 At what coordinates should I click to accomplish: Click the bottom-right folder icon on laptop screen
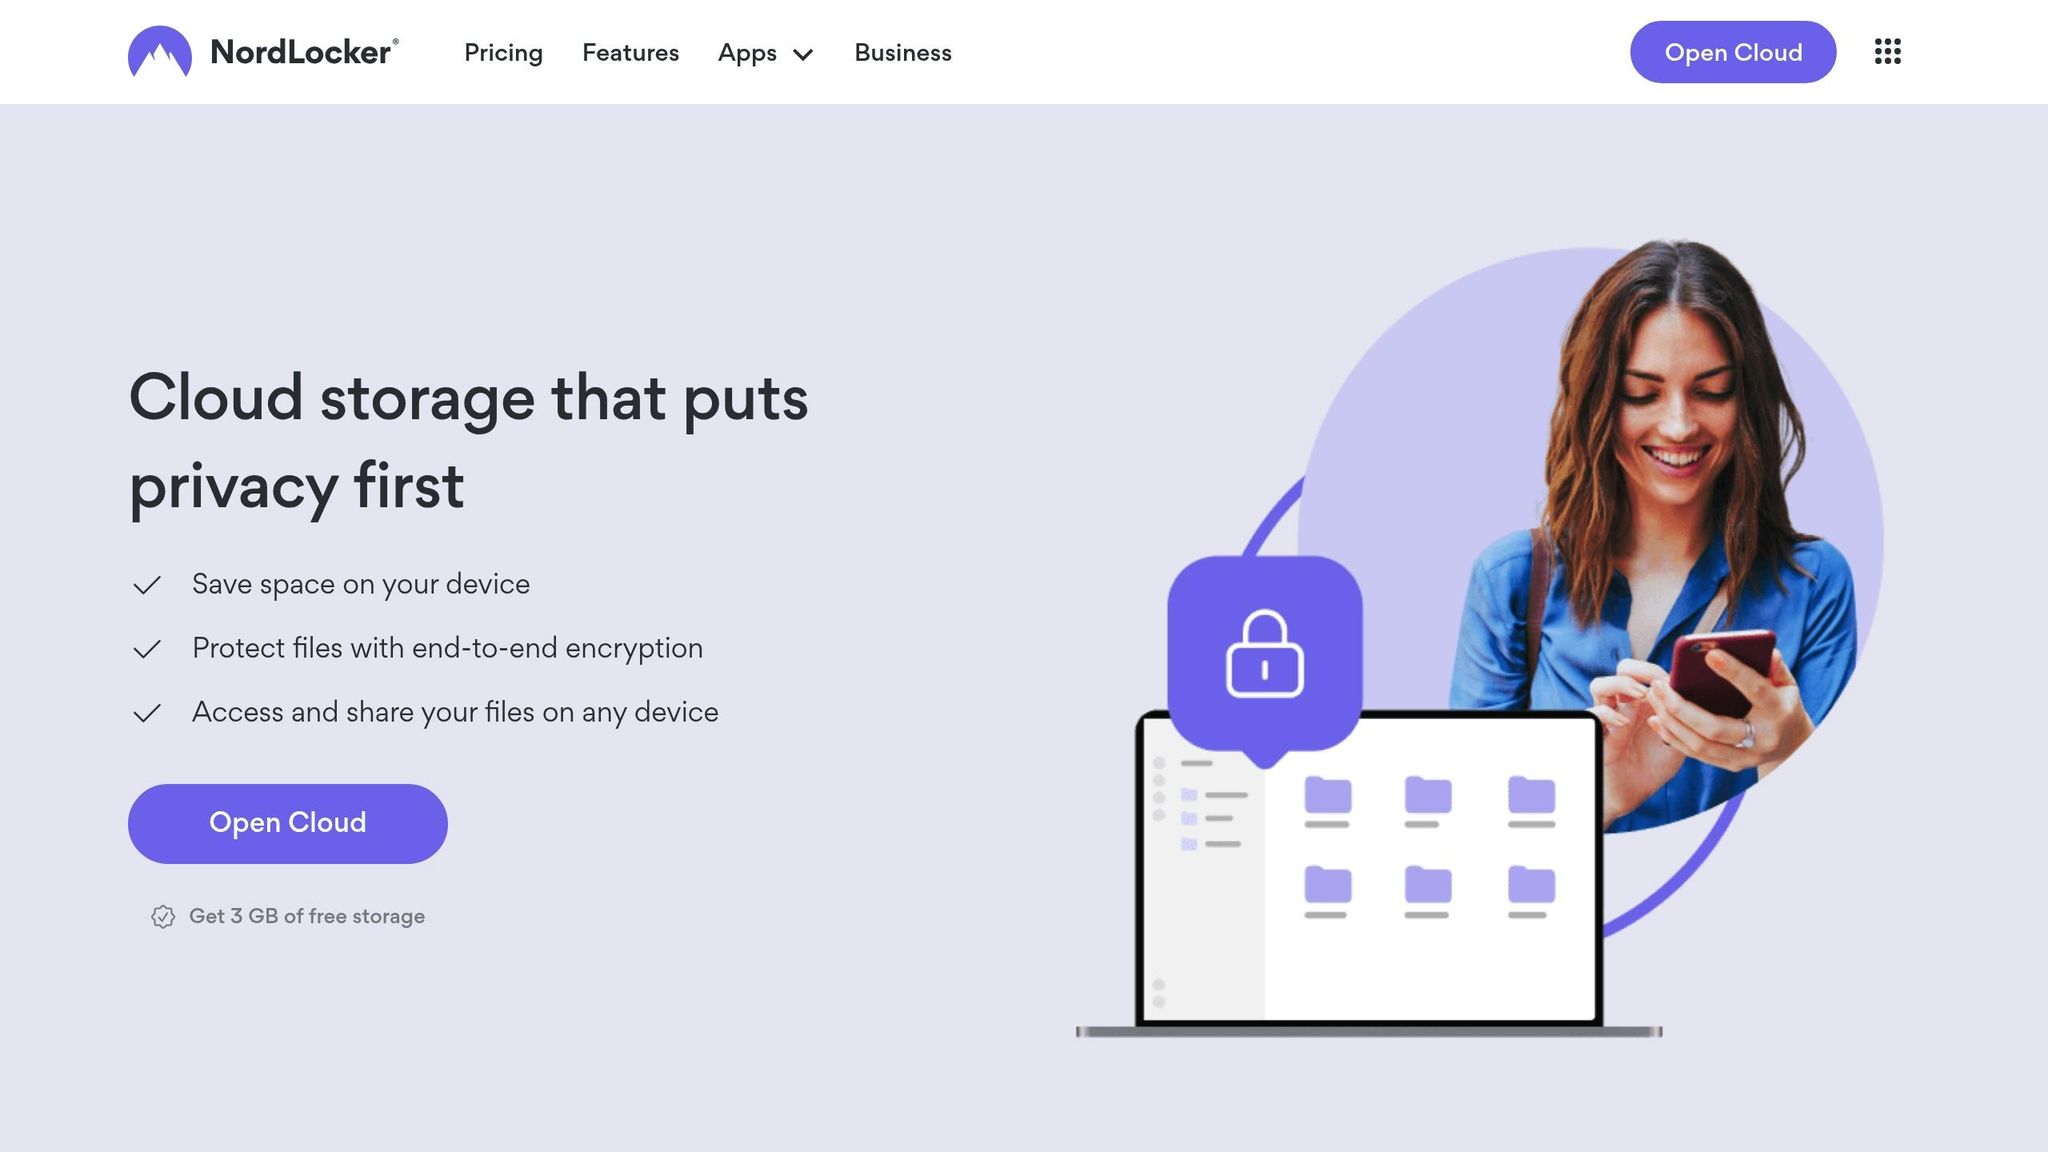pos(1531,885)
